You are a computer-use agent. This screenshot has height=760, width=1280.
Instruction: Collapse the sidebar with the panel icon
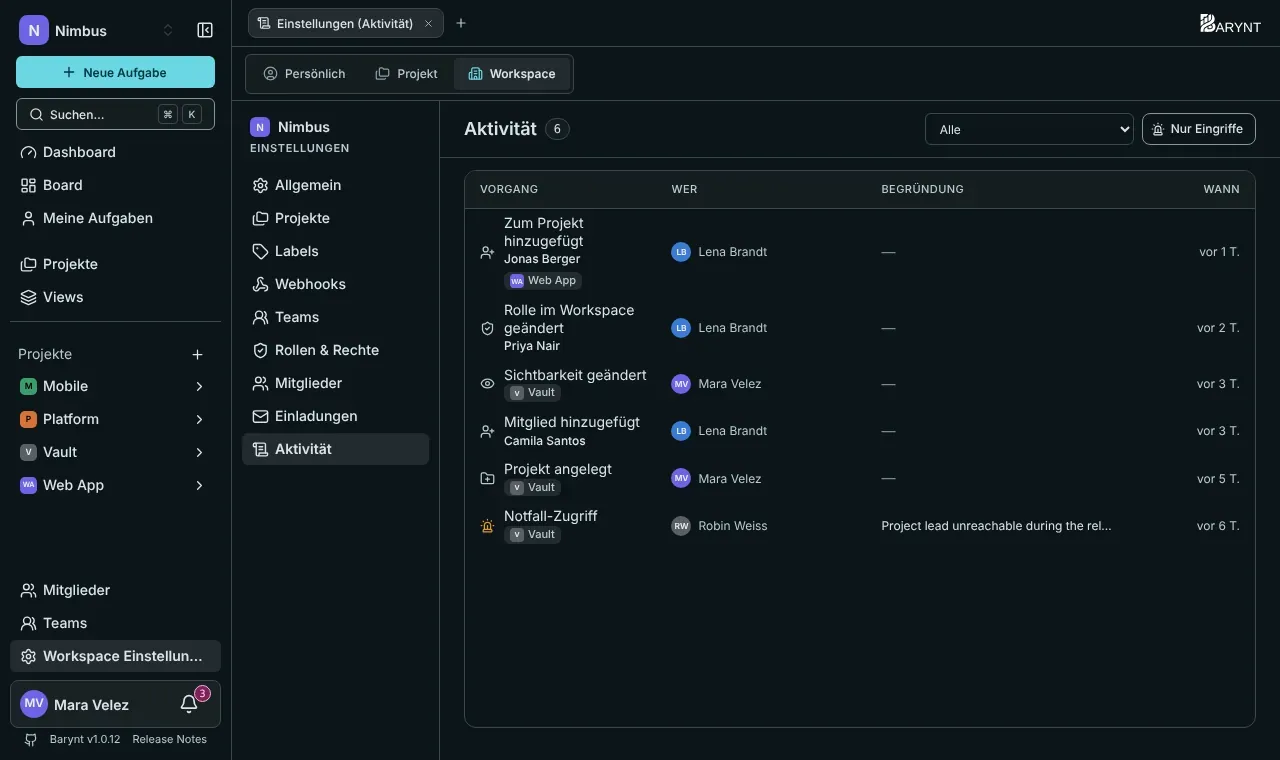click(205, 30)
